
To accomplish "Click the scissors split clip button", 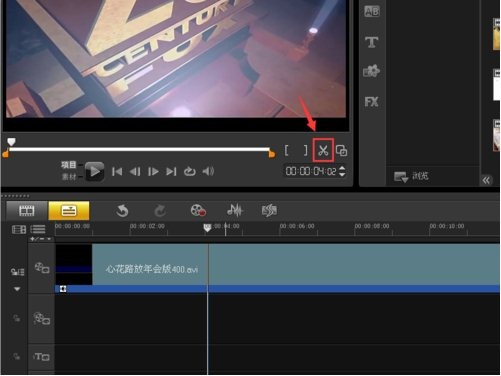I will point(323,151).
